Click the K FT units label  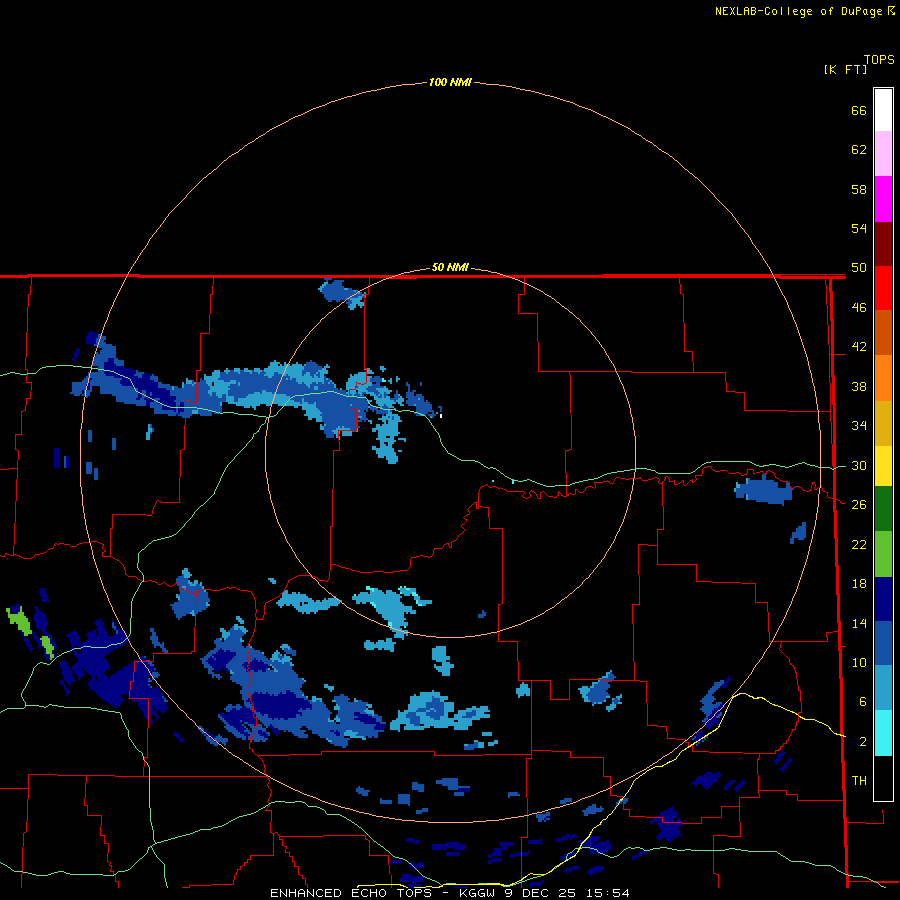click(845, 70)
